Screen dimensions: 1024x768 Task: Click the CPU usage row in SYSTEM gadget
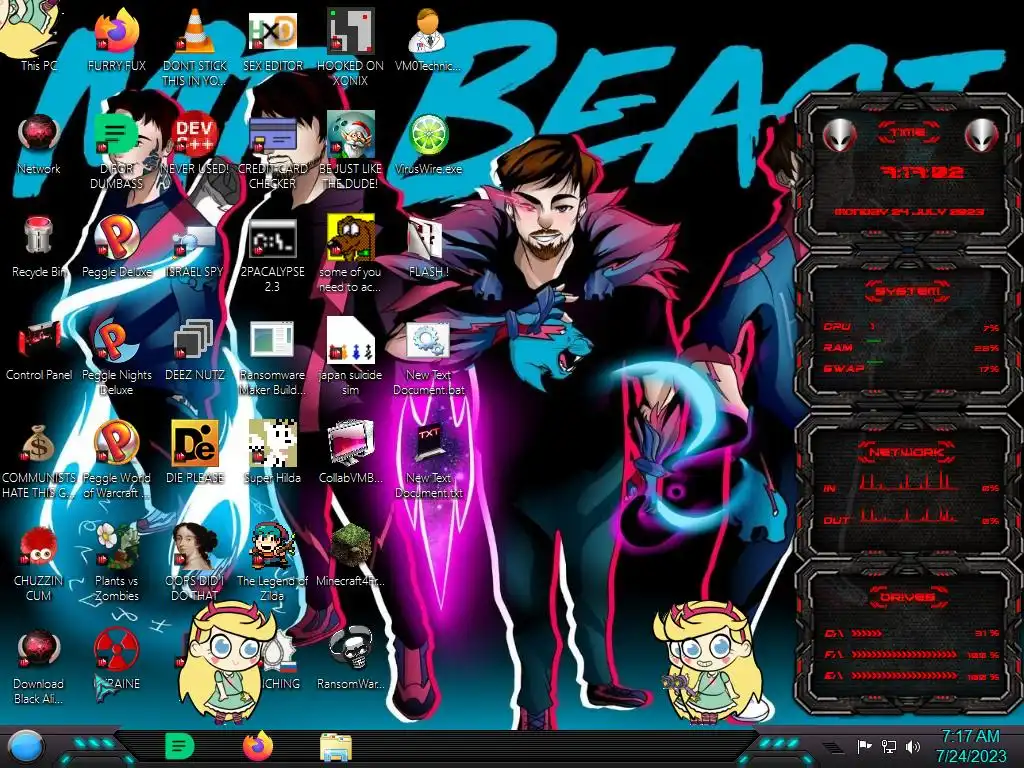(911, 327)
